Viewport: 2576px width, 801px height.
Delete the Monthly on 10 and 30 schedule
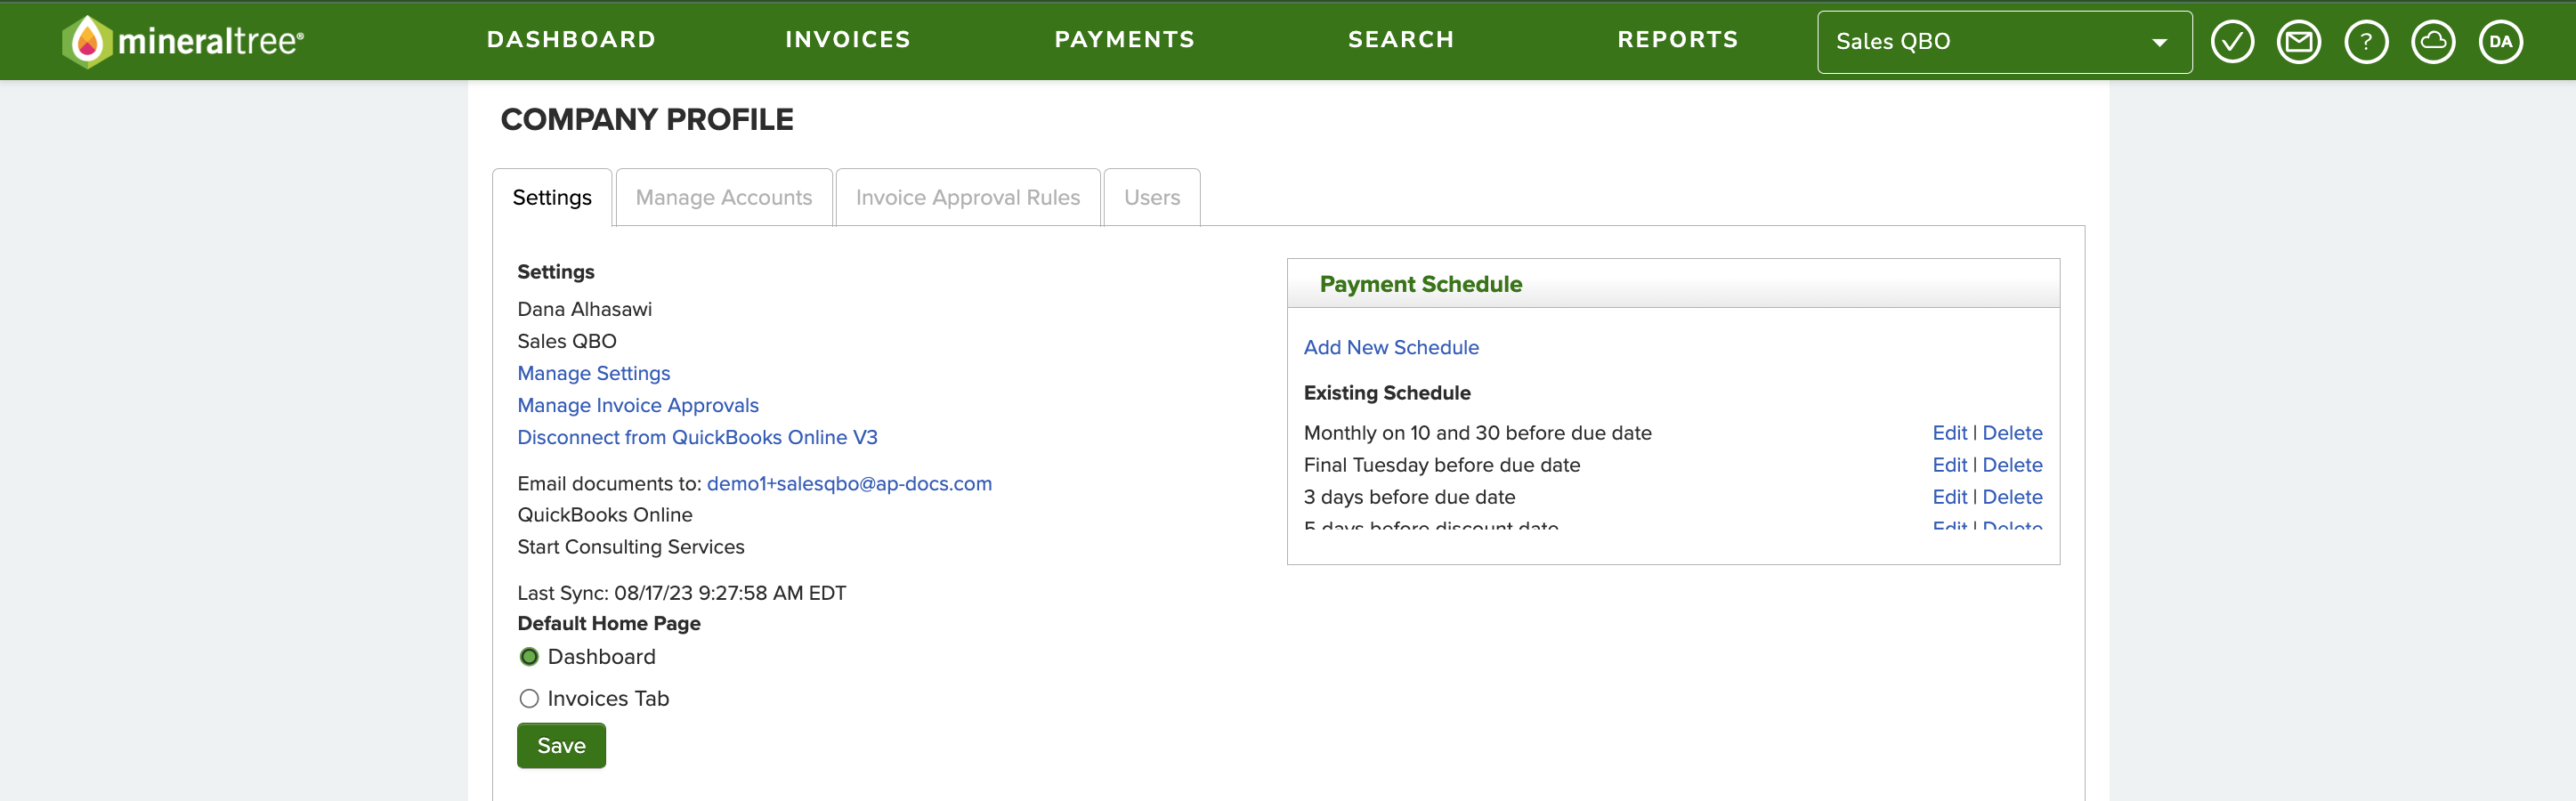pos(2012,433)
